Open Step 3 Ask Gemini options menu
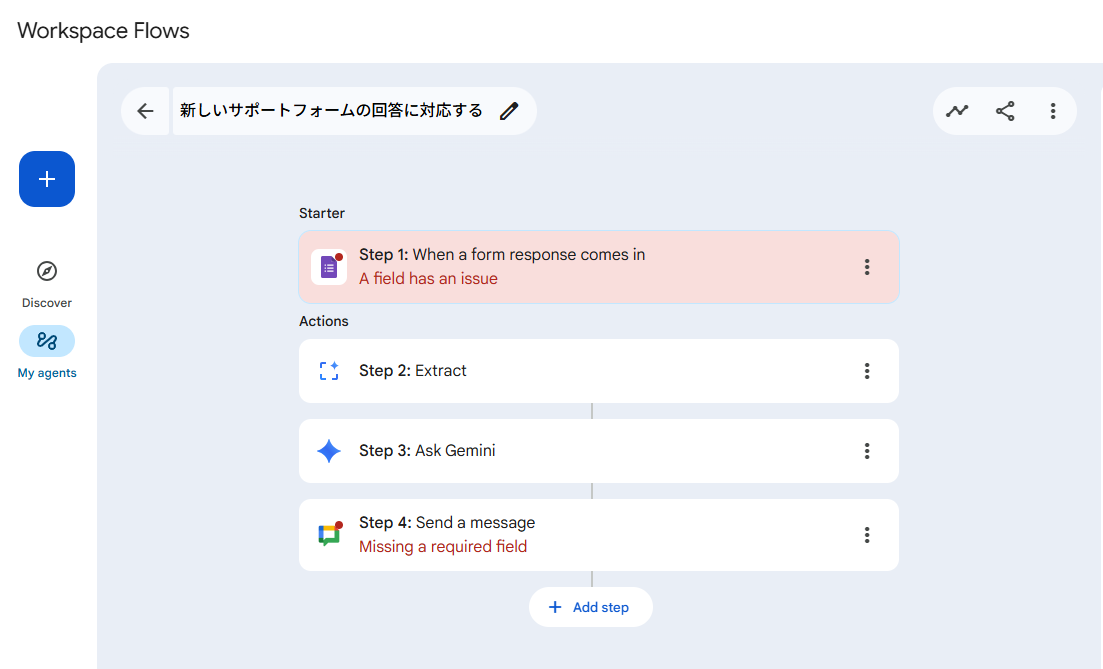The height and width of the screenshot is (669, 1103). pos(867,451)
